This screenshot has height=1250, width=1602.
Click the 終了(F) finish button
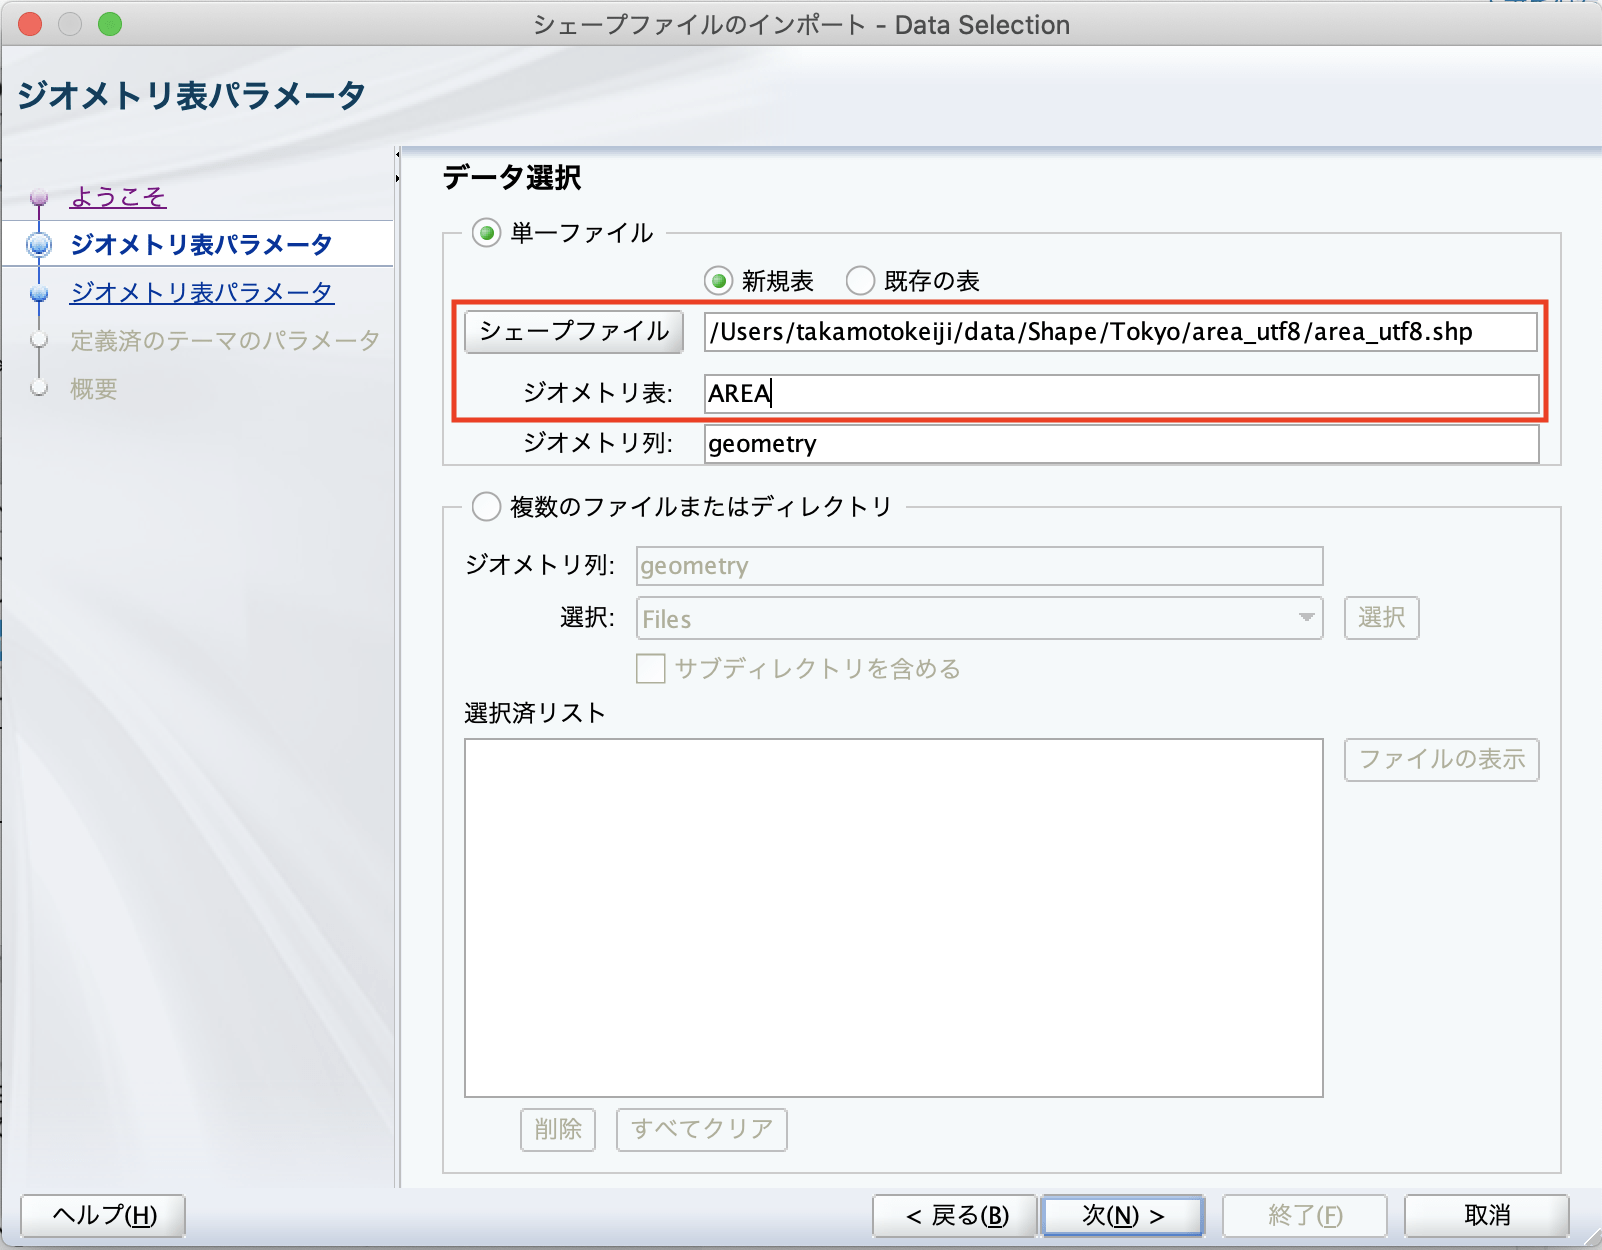[x=1305, y=1216]
